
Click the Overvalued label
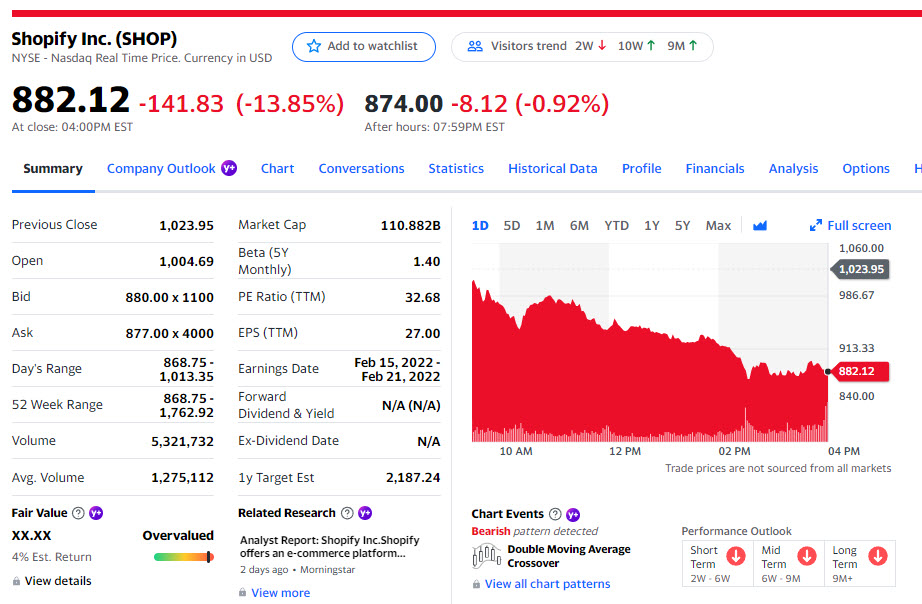[x=178, y=536]
